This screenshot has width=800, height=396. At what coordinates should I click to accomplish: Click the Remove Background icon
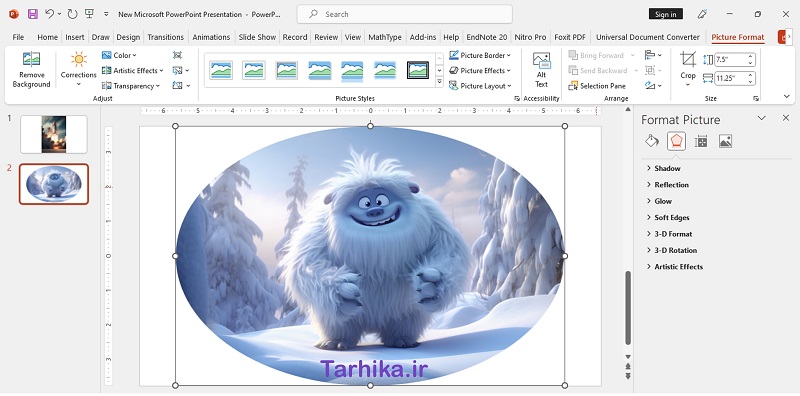31,59
